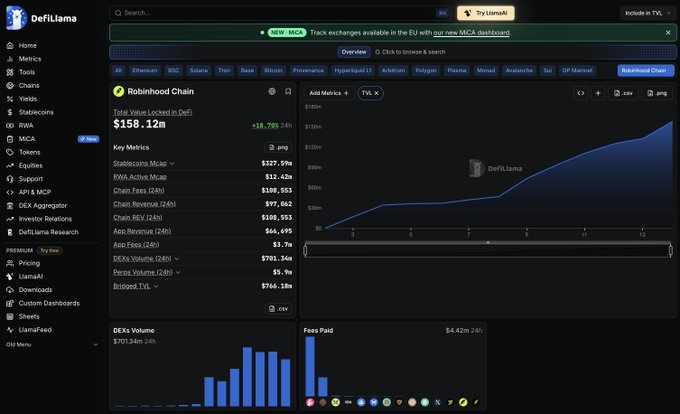Open Home in the sidebar

[27, 46]
